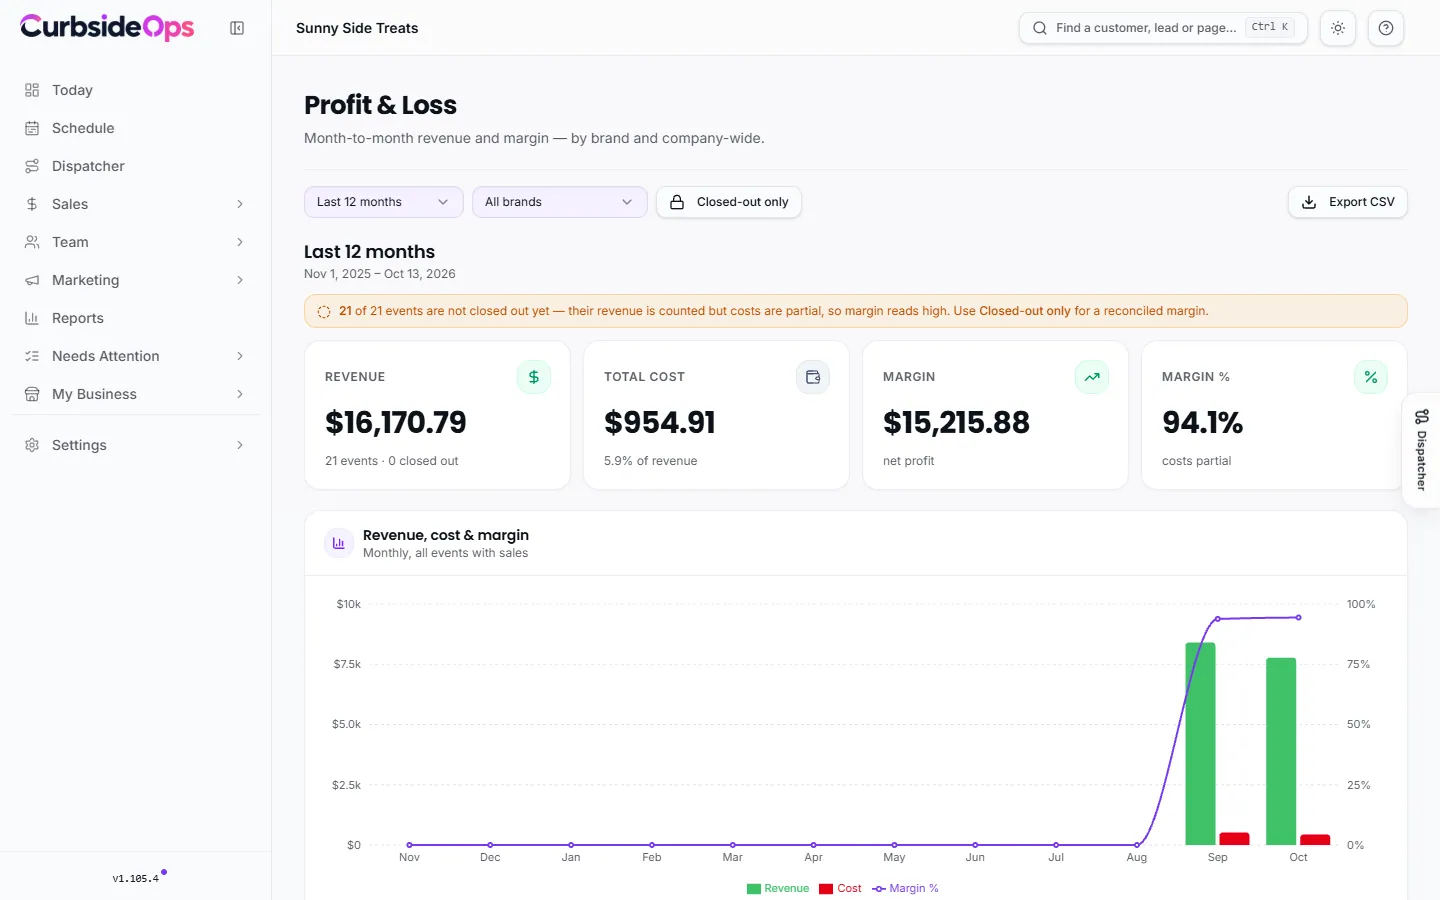Toggle the Margin % series in legend

(905, 888)
